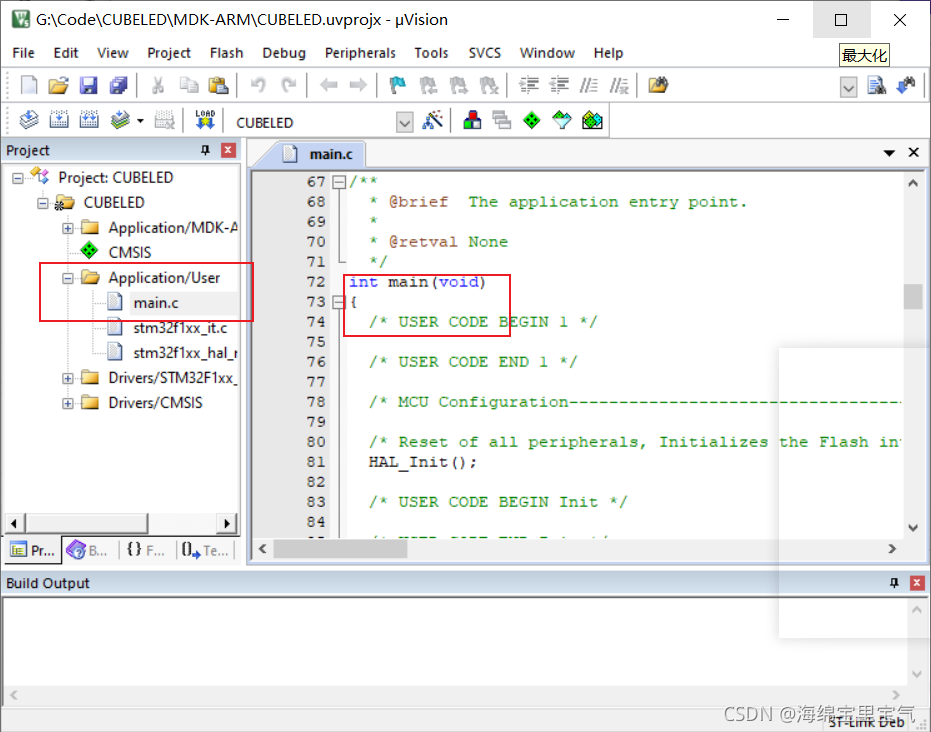Navigate forward with the right arrow icon
The height and width of the screenshot is (732, 931).
(x=358, y=85)
